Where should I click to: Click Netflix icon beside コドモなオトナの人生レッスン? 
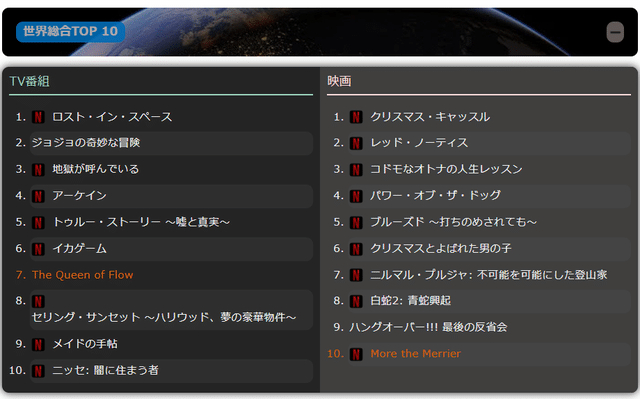356,169
